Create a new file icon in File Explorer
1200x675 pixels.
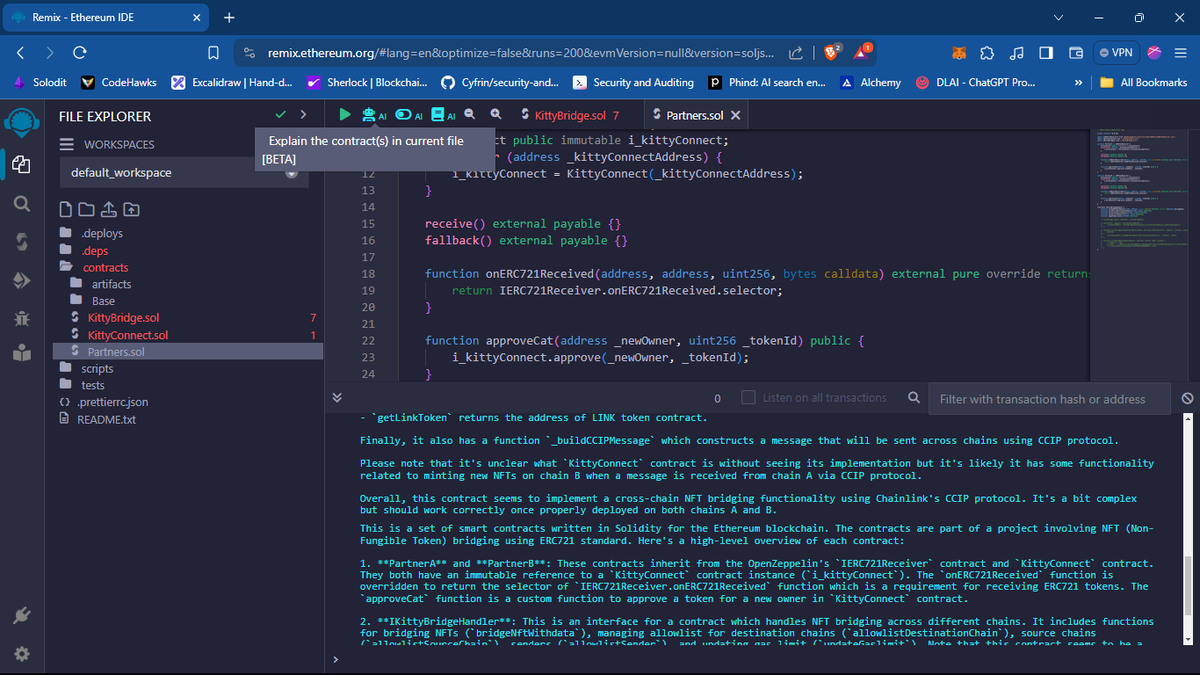coord(66,210)
